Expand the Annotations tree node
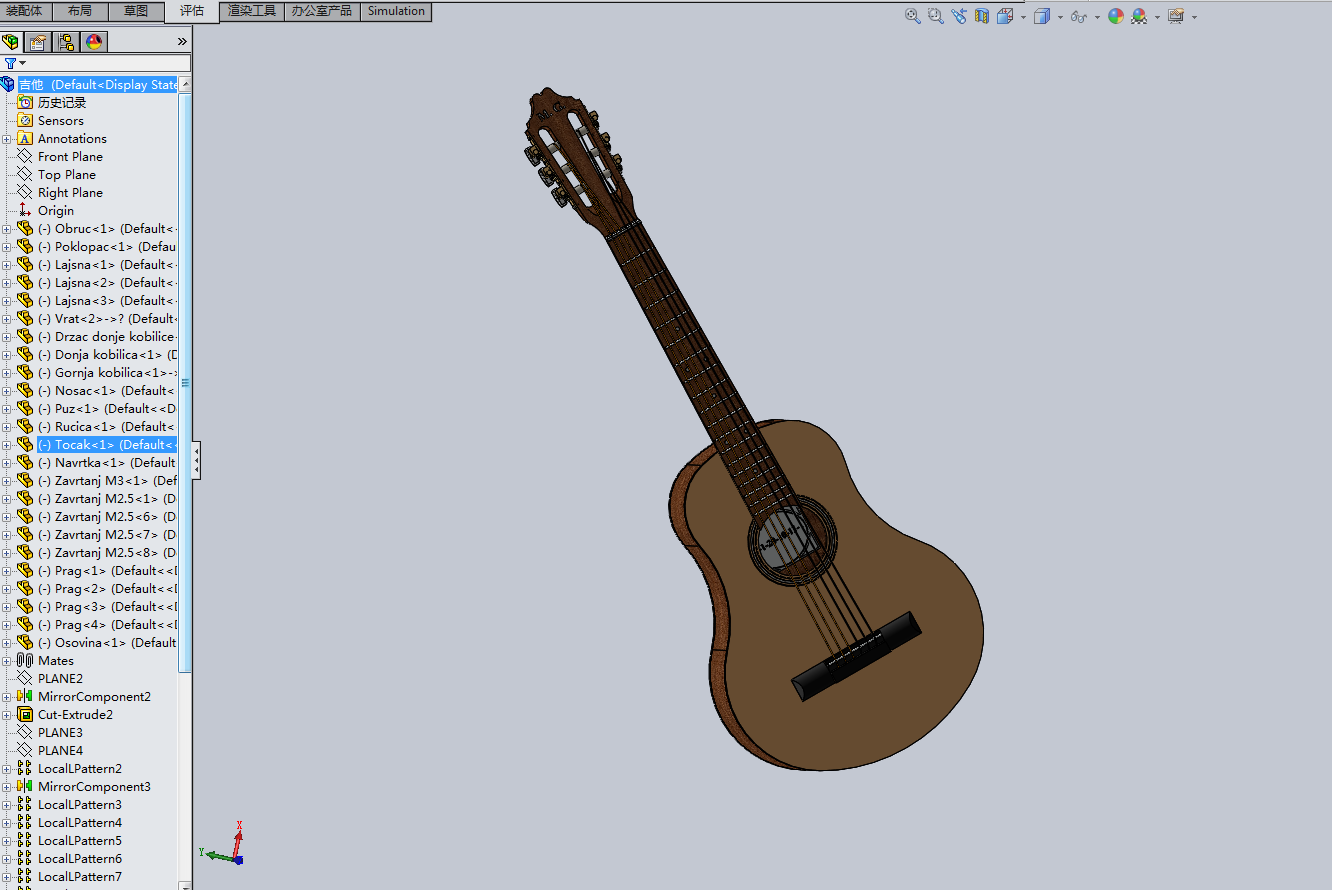The width and height of the screenshot is (1332, 890). [7, 139]
